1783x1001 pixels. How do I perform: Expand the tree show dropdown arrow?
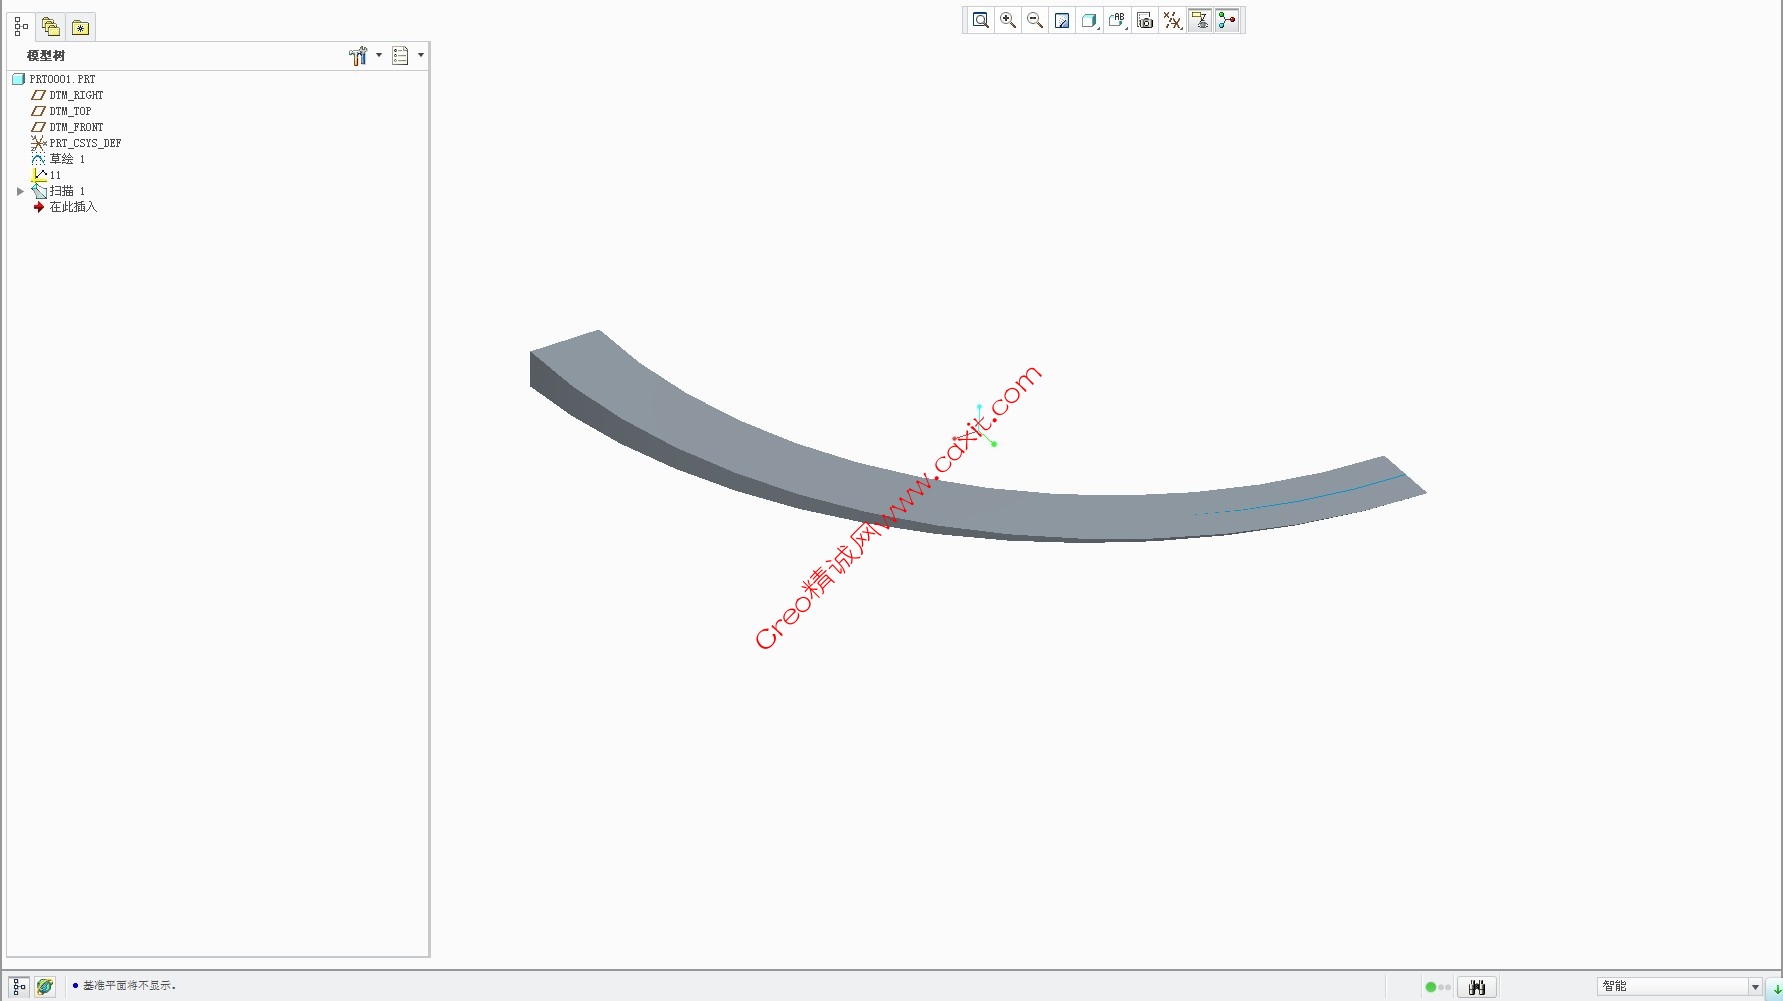pos(421,56)
